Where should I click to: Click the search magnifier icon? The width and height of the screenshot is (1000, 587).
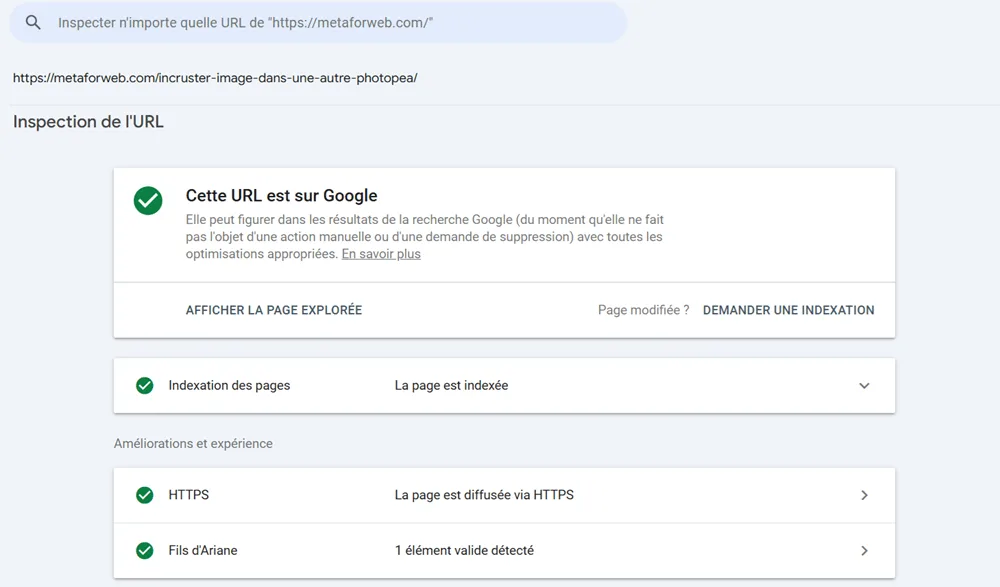click(x=33, y=22)
